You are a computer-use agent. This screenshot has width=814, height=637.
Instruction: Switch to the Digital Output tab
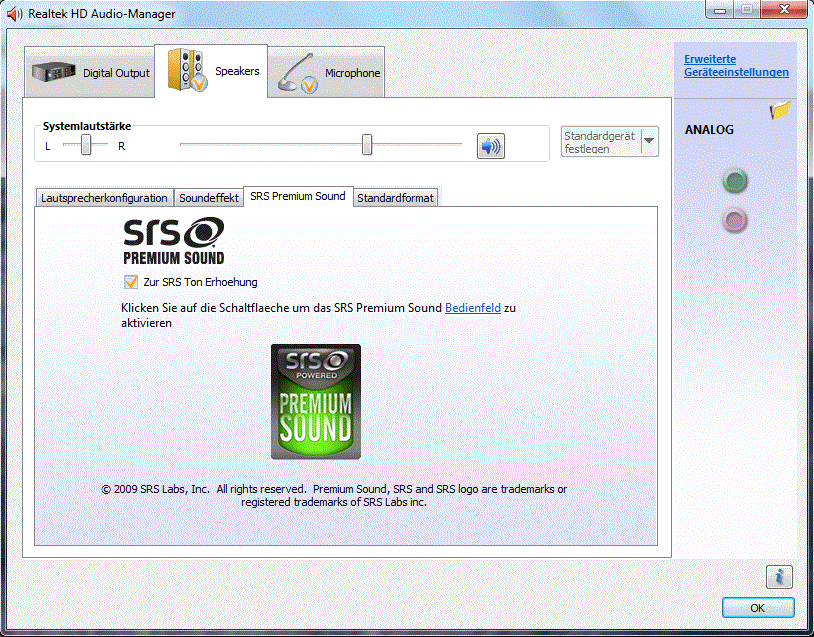coord(90,72)
